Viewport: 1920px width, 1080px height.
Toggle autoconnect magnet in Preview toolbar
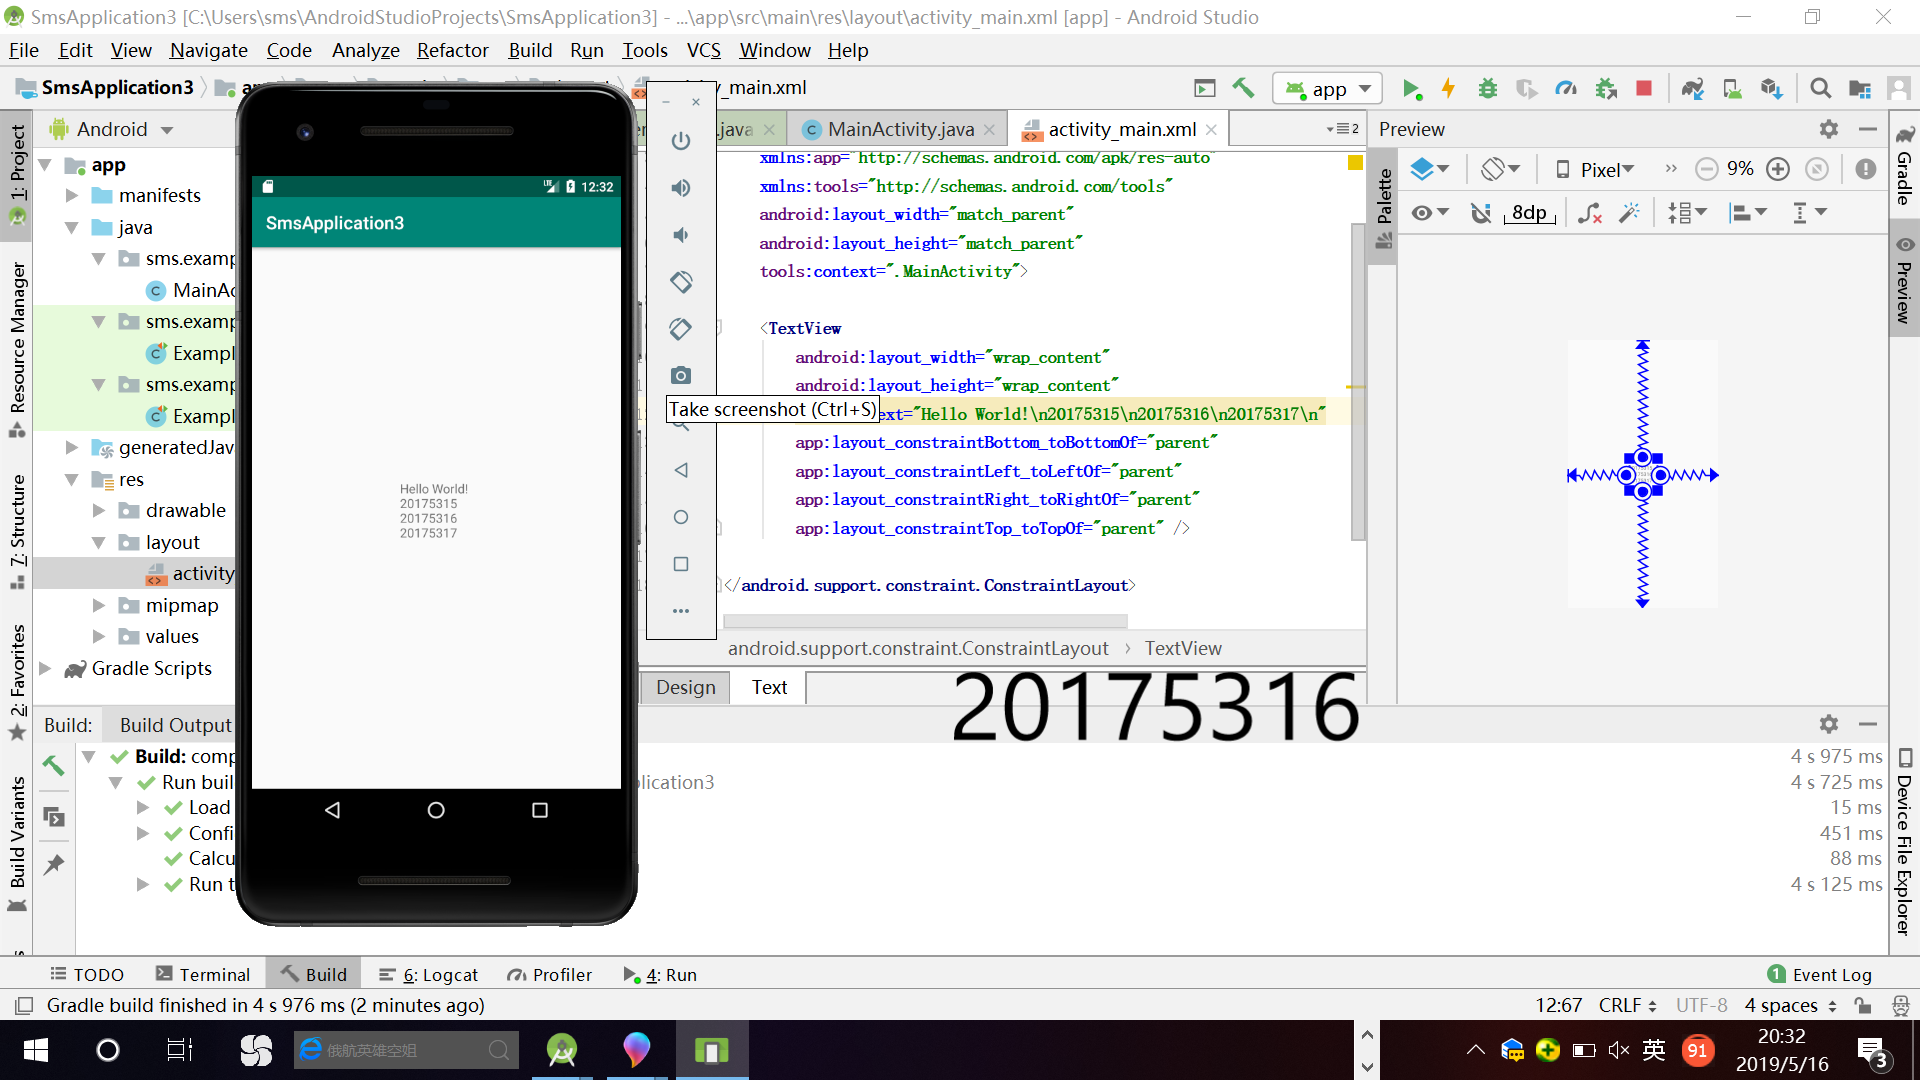click(x=1481, y=213)
